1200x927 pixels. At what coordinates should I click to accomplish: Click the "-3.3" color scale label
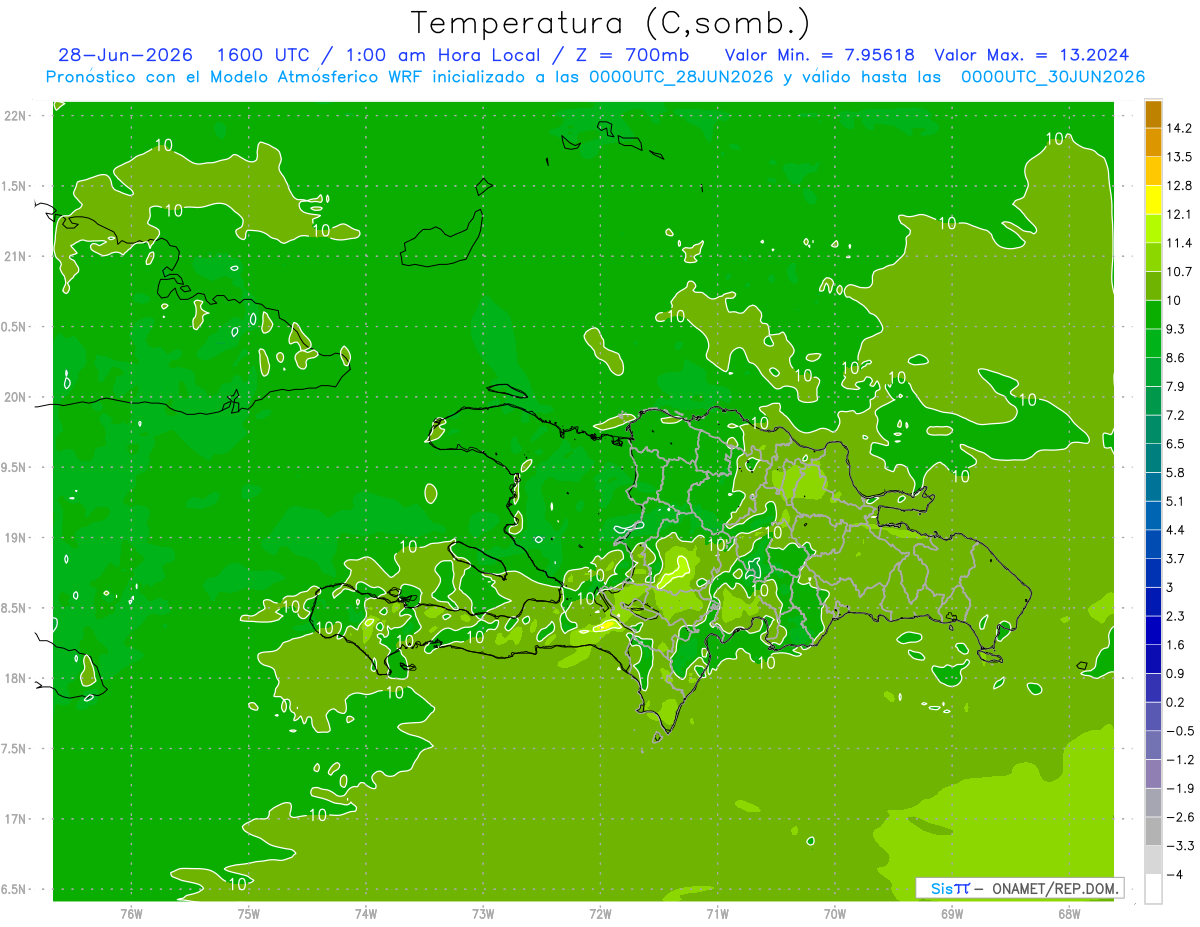[x=1179, y=846]
